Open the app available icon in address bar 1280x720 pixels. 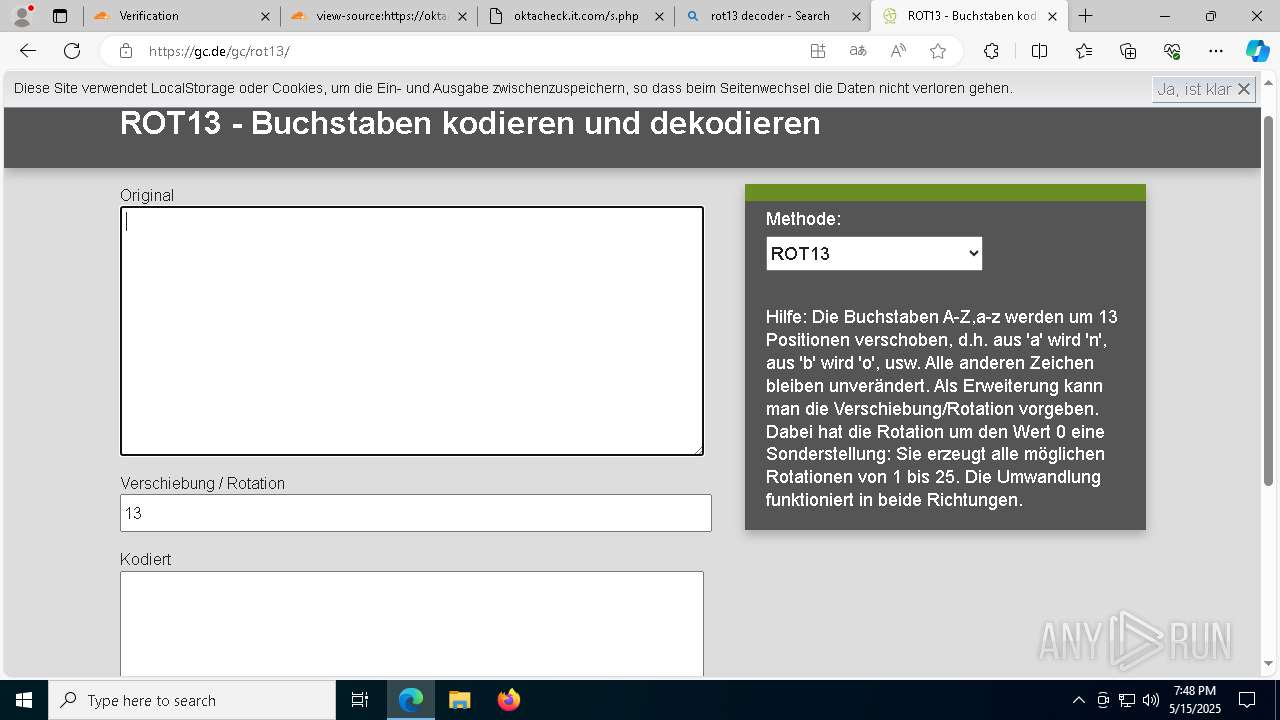point(818,51)
